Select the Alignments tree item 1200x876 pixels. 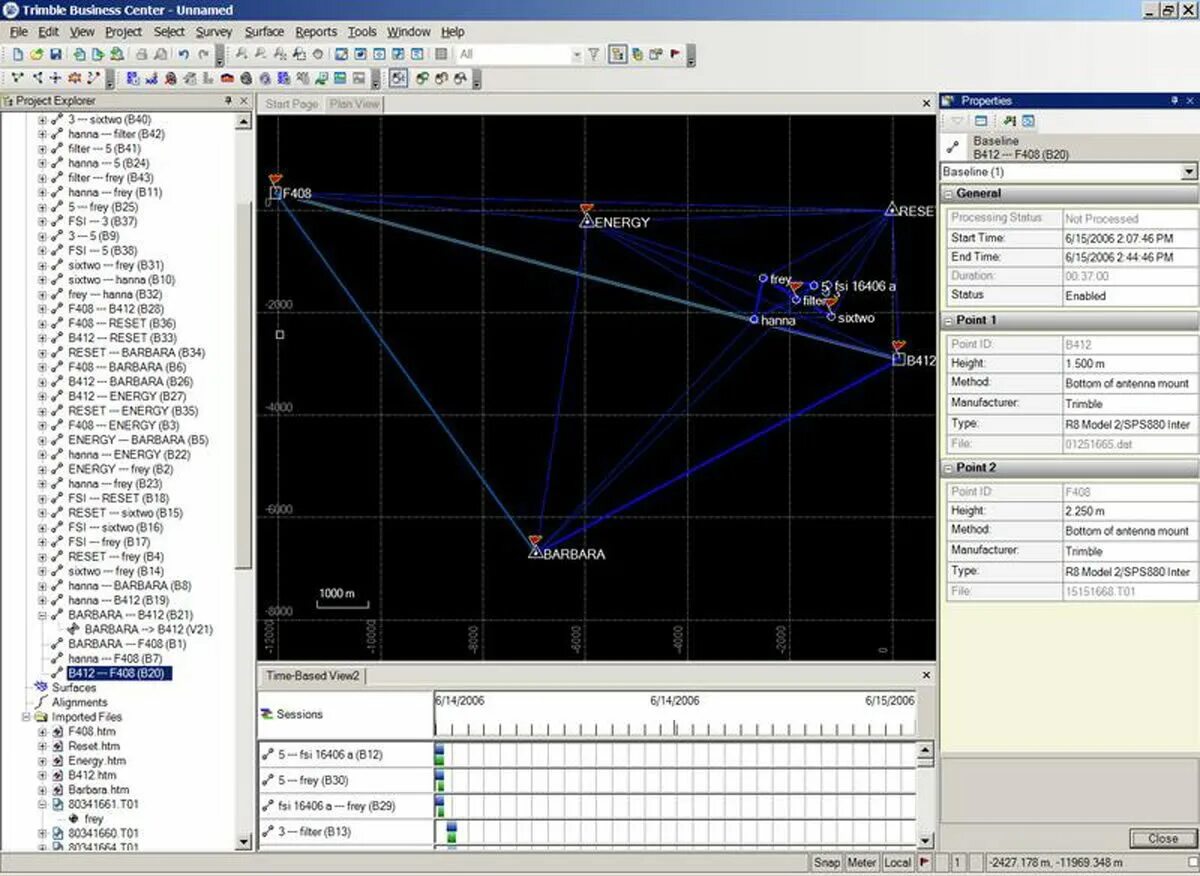(x=79, y=703)
